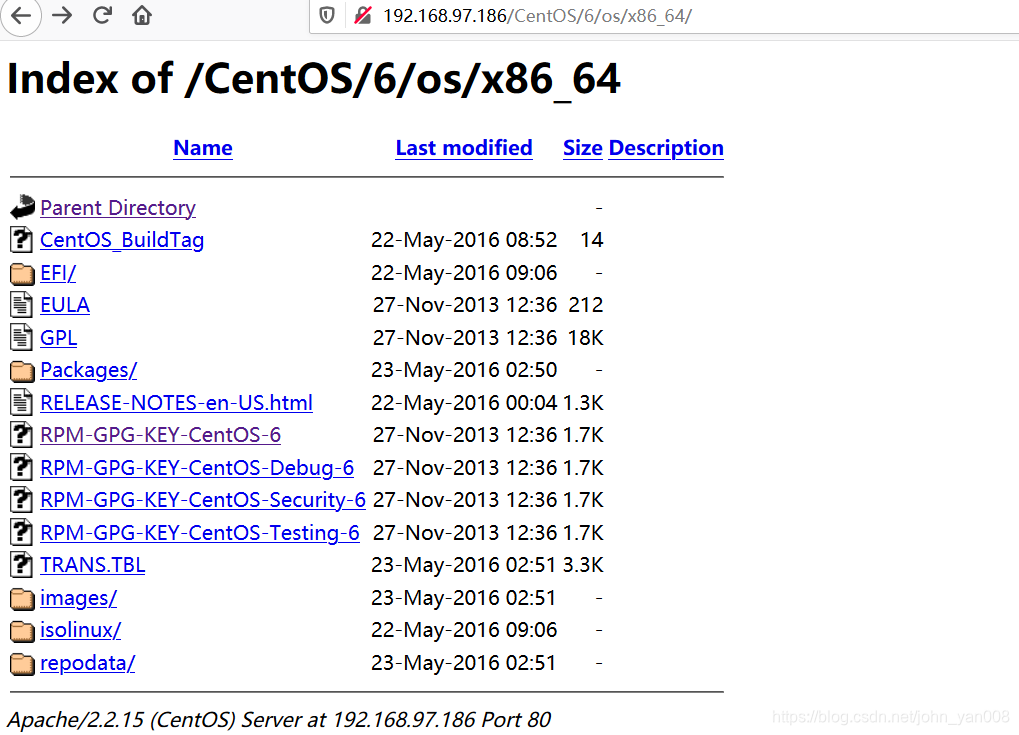The height and width of the screenshot is (735, 1019).
Task: Click the images folder icon
Action: tap(22, 599)
